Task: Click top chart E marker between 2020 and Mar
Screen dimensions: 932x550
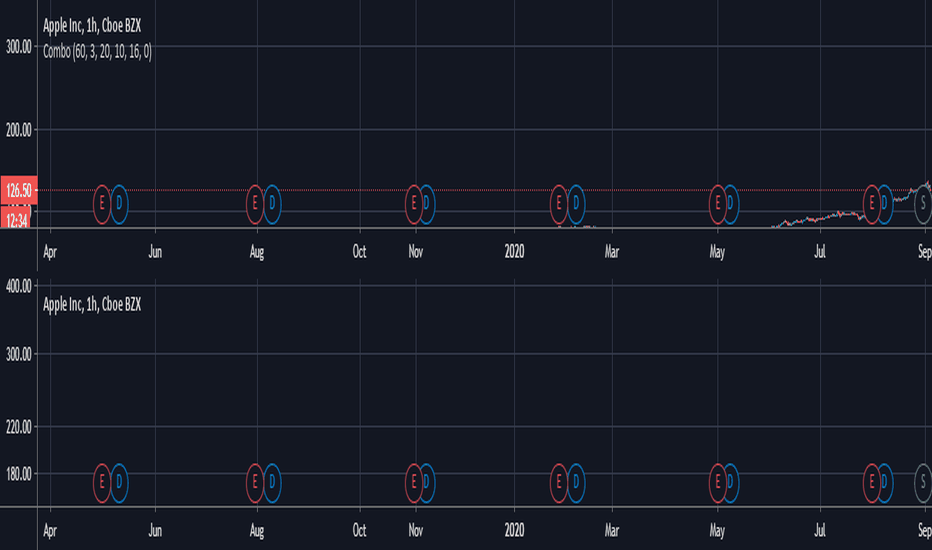Action: coord(559,204)
